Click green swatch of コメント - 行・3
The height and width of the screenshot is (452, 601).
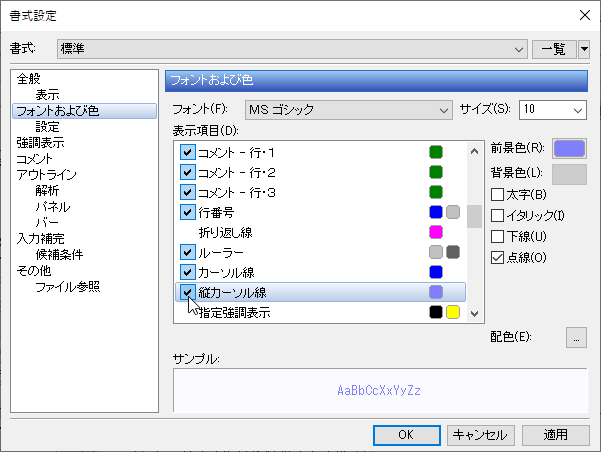pos(436,192)
